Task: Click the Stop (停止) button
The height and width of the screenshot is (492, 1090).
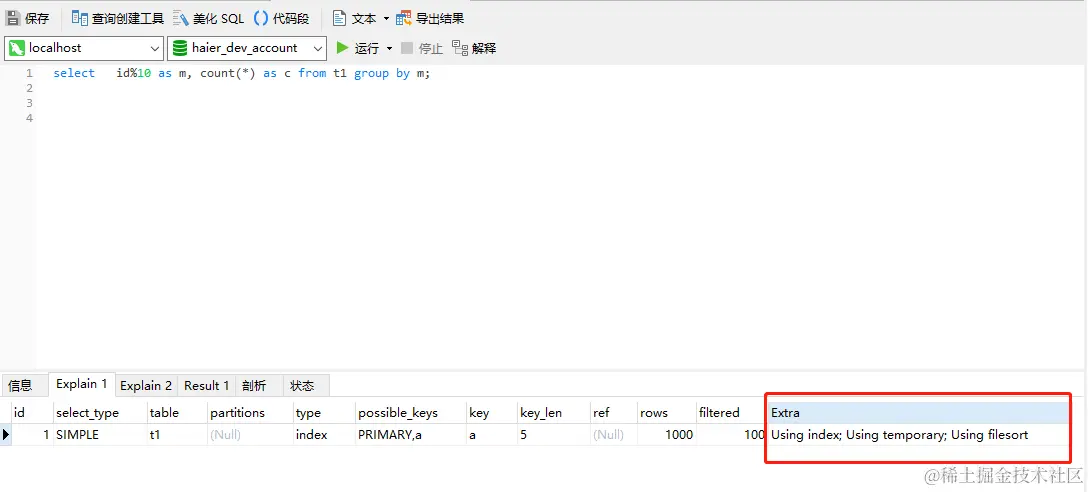Action: coord(422,48)
